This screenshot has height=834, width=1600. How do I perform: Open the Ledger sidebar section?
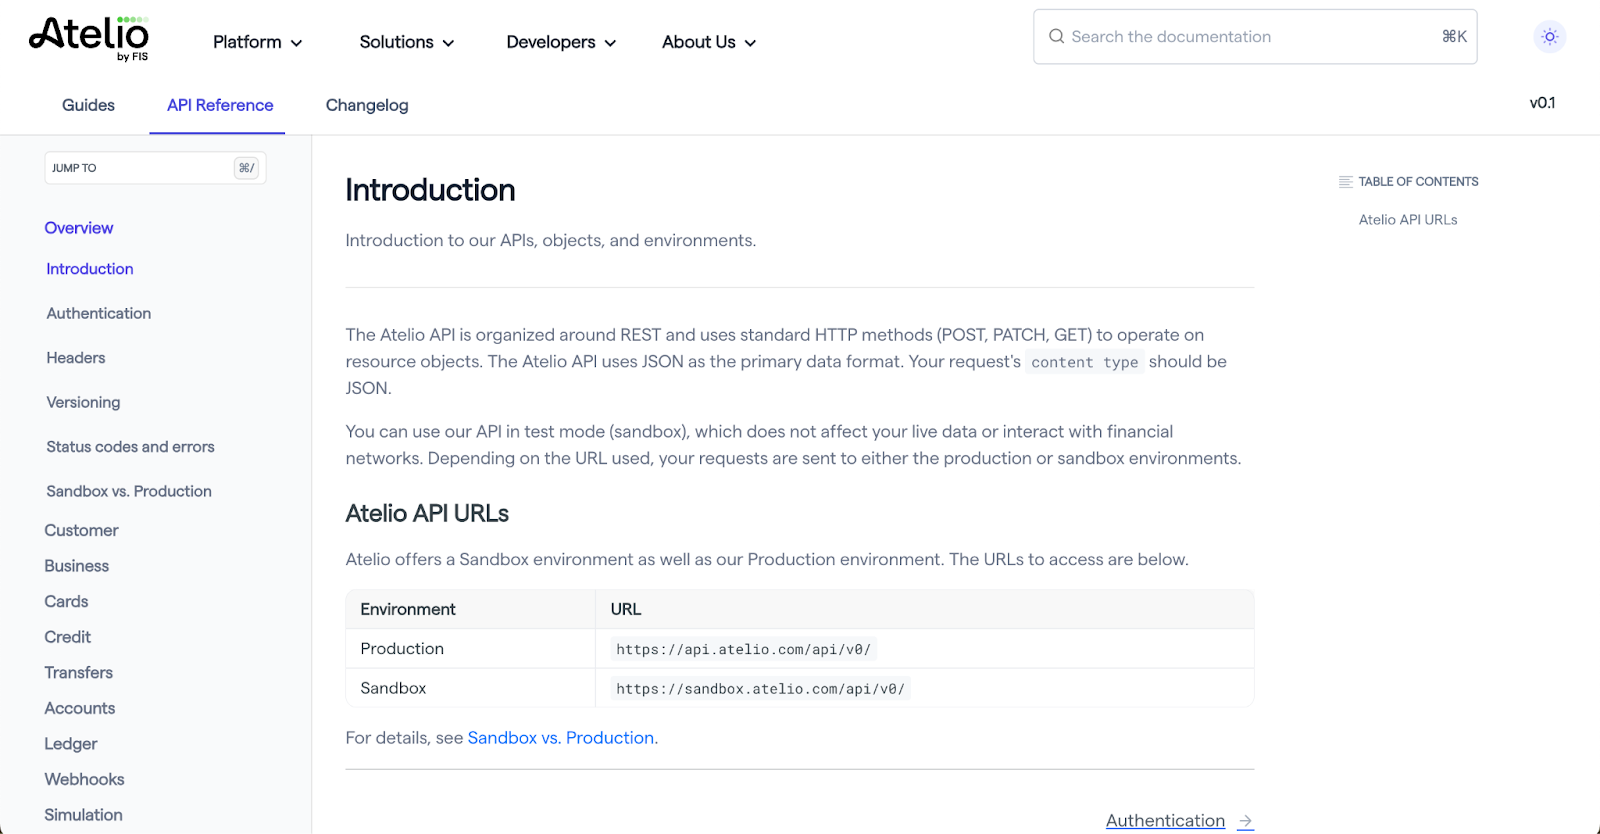(71, 744)
